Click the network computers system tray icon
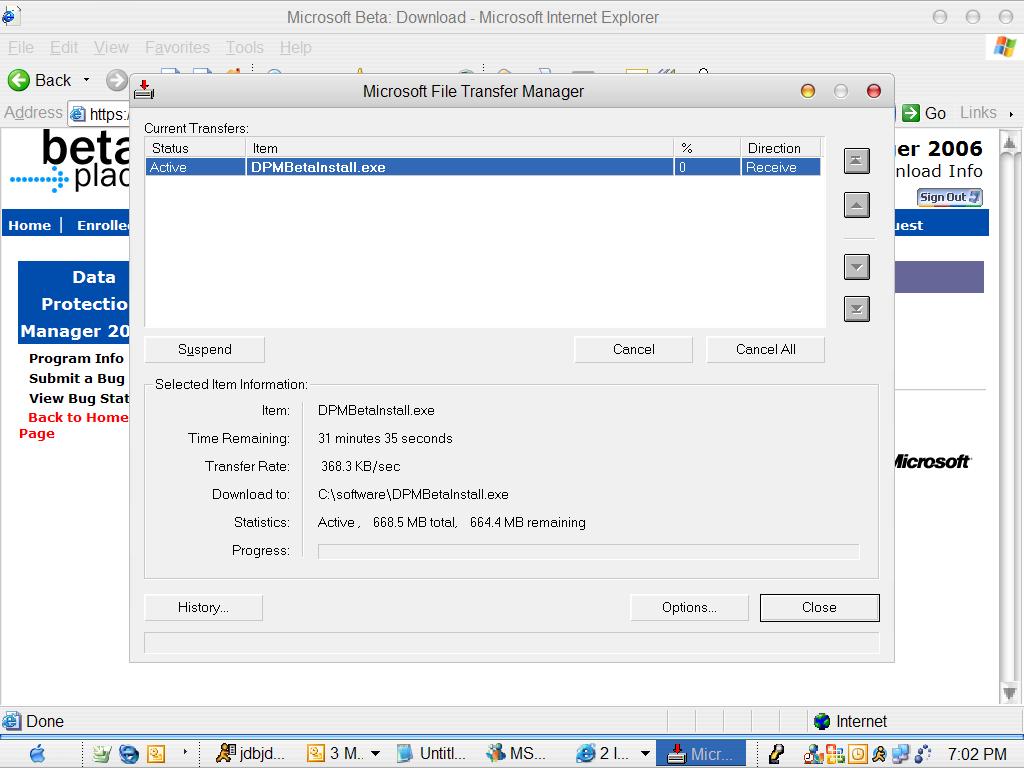The height and width of the screenshot is (768, 1024). (x=901, y=754)
